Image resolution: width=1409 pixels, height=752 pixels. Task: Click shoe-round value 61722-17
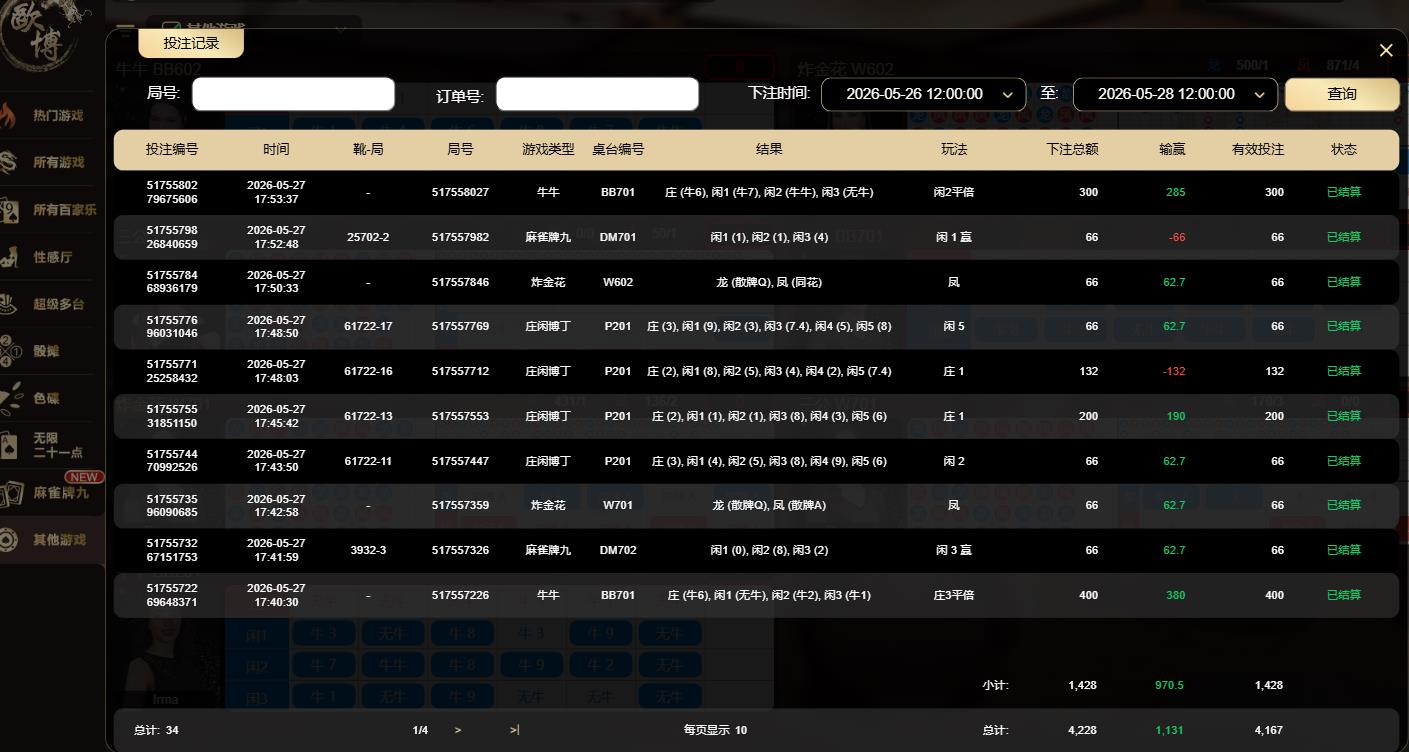pos(368,326)
